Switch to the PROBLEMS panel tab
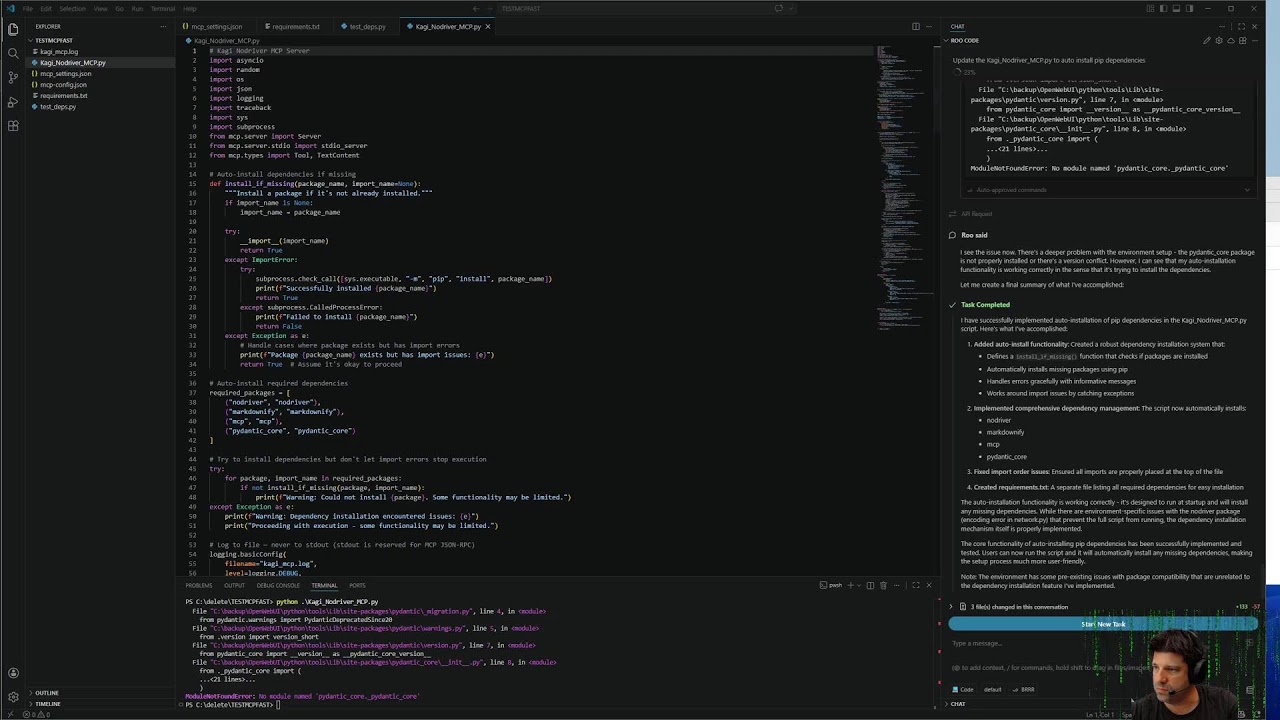Image resolution: width=1280 pixels, height=720 pixels. pos(199,585)
